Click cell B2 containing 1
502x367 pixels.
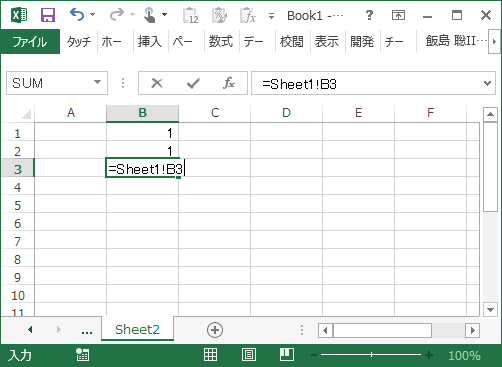tap(143, 151)
